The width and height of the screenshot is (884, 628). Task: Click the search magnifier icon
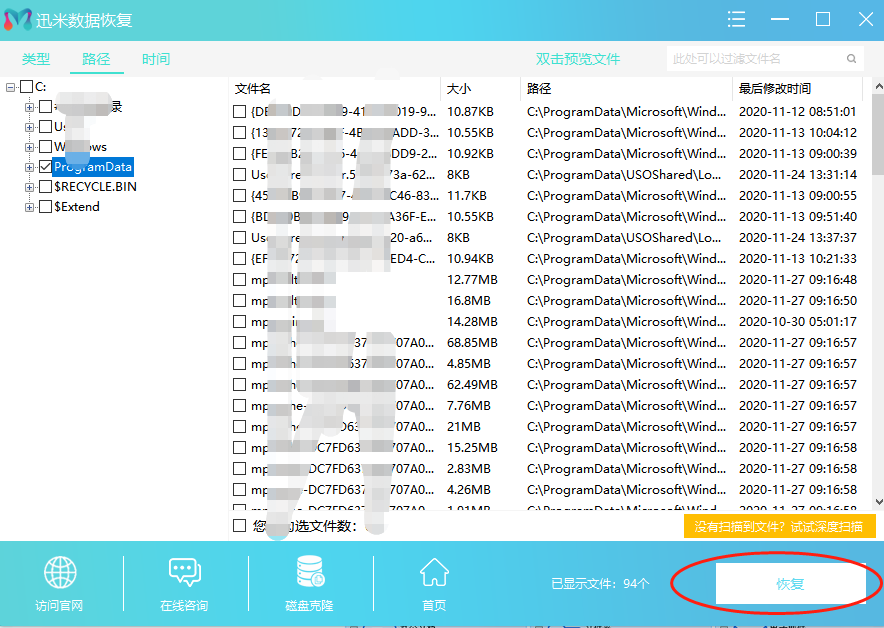point(853,59)
